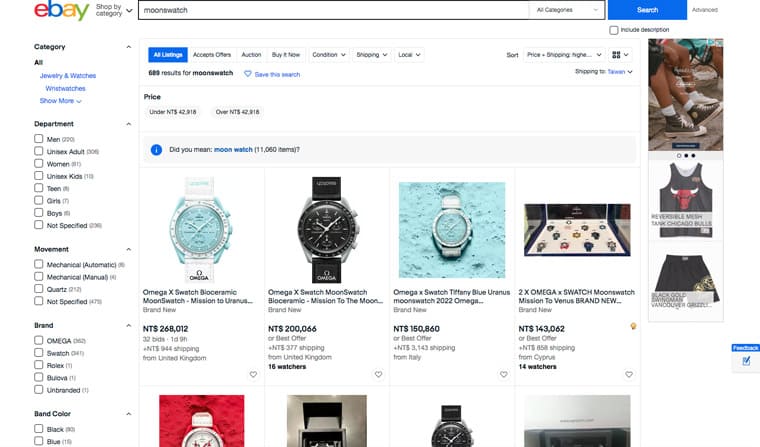Screen dimensions: 760x447
Task: Watchlist the Tiffany Blue Uranus listing
Action: 503,374
